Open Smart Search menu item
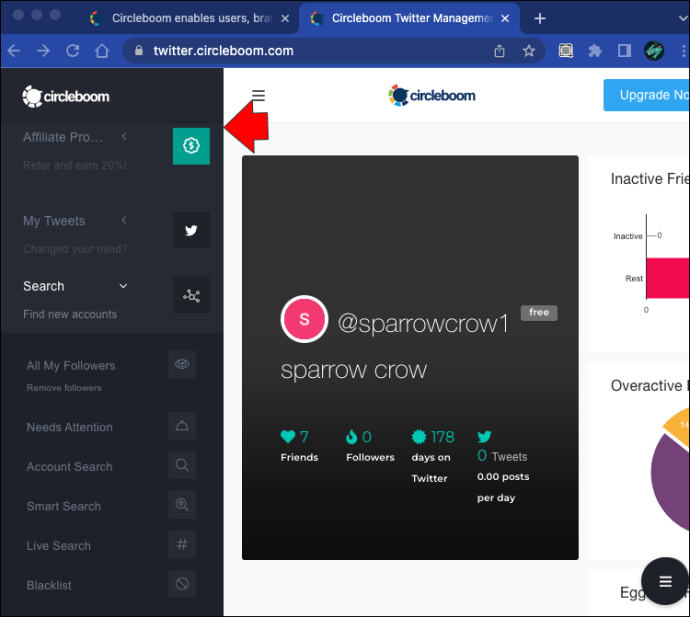Image resolution: width=690 pixels, height=617 pixels. [64, 507]
